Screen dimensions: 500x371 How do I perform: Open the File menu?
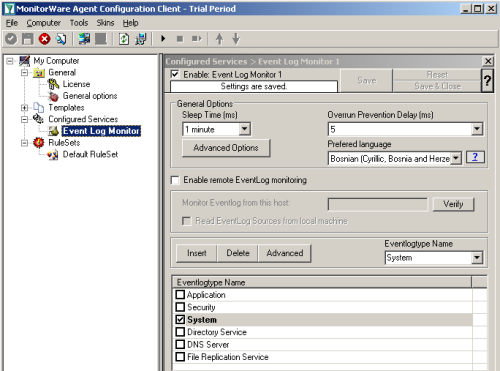click(12, 23)
